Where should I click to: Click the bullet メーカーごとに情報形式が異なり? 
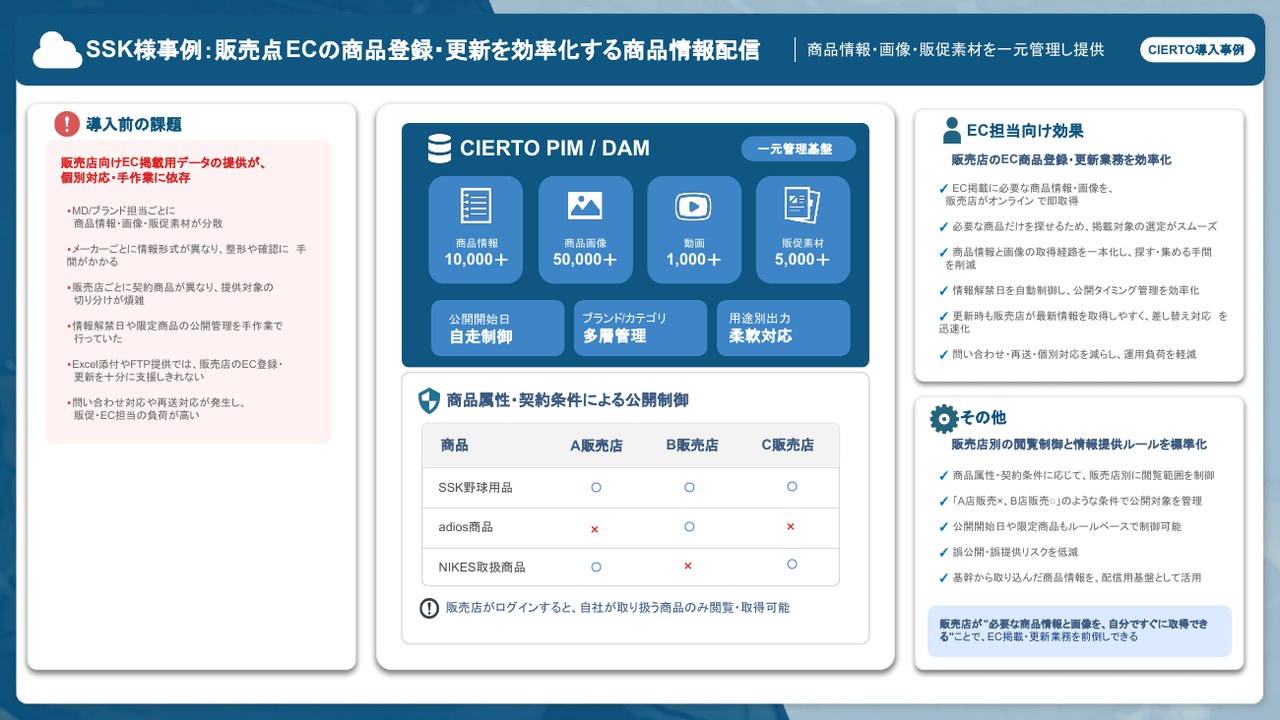click(x=186, y=255)
